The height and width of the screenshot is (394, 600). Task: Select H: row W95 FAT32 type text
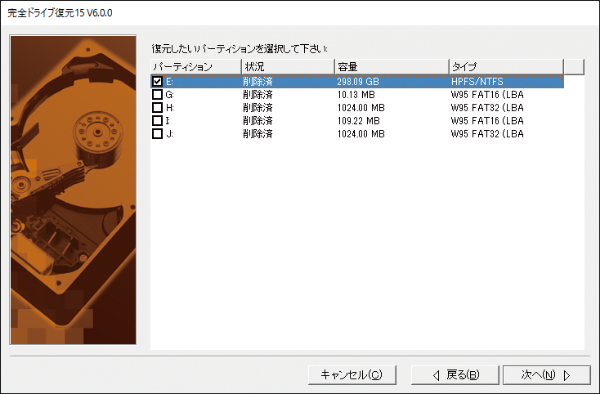coord(487,107)
